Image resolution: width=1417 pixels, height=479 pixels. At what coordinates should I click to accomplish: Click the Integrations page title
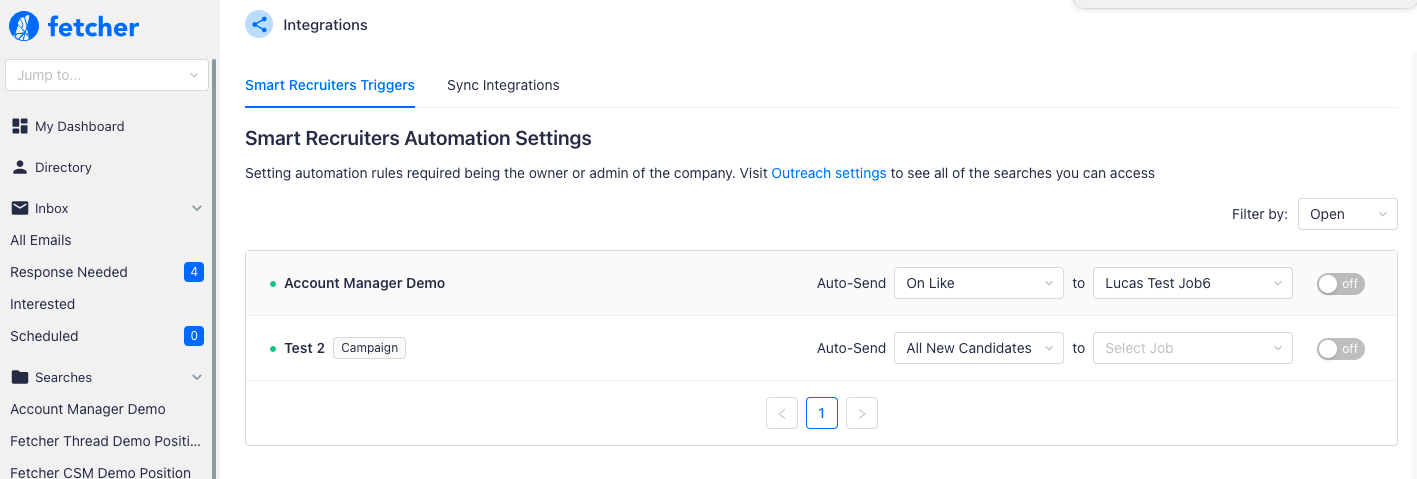325,25
